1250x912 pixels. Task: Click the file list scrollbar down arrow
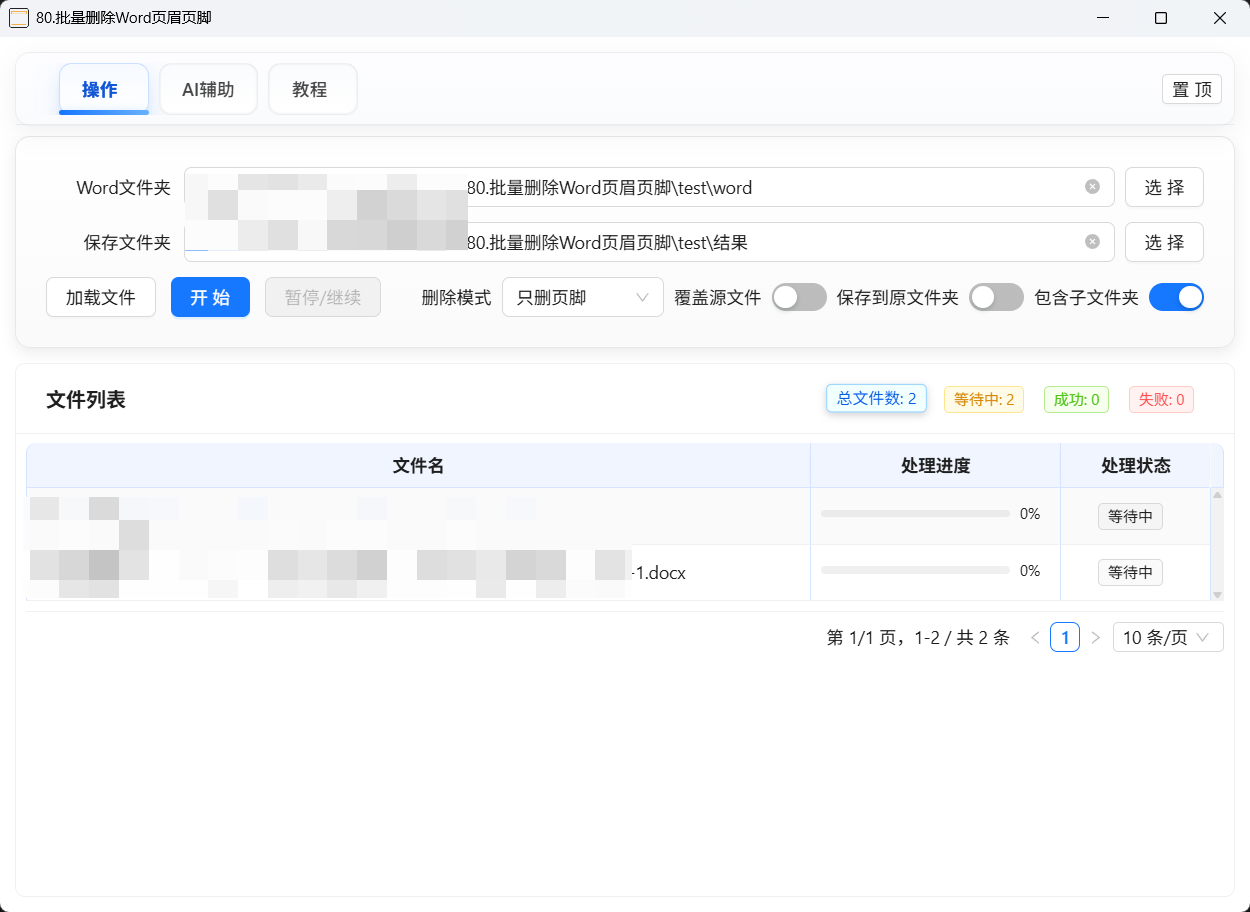coord(1217,594)
